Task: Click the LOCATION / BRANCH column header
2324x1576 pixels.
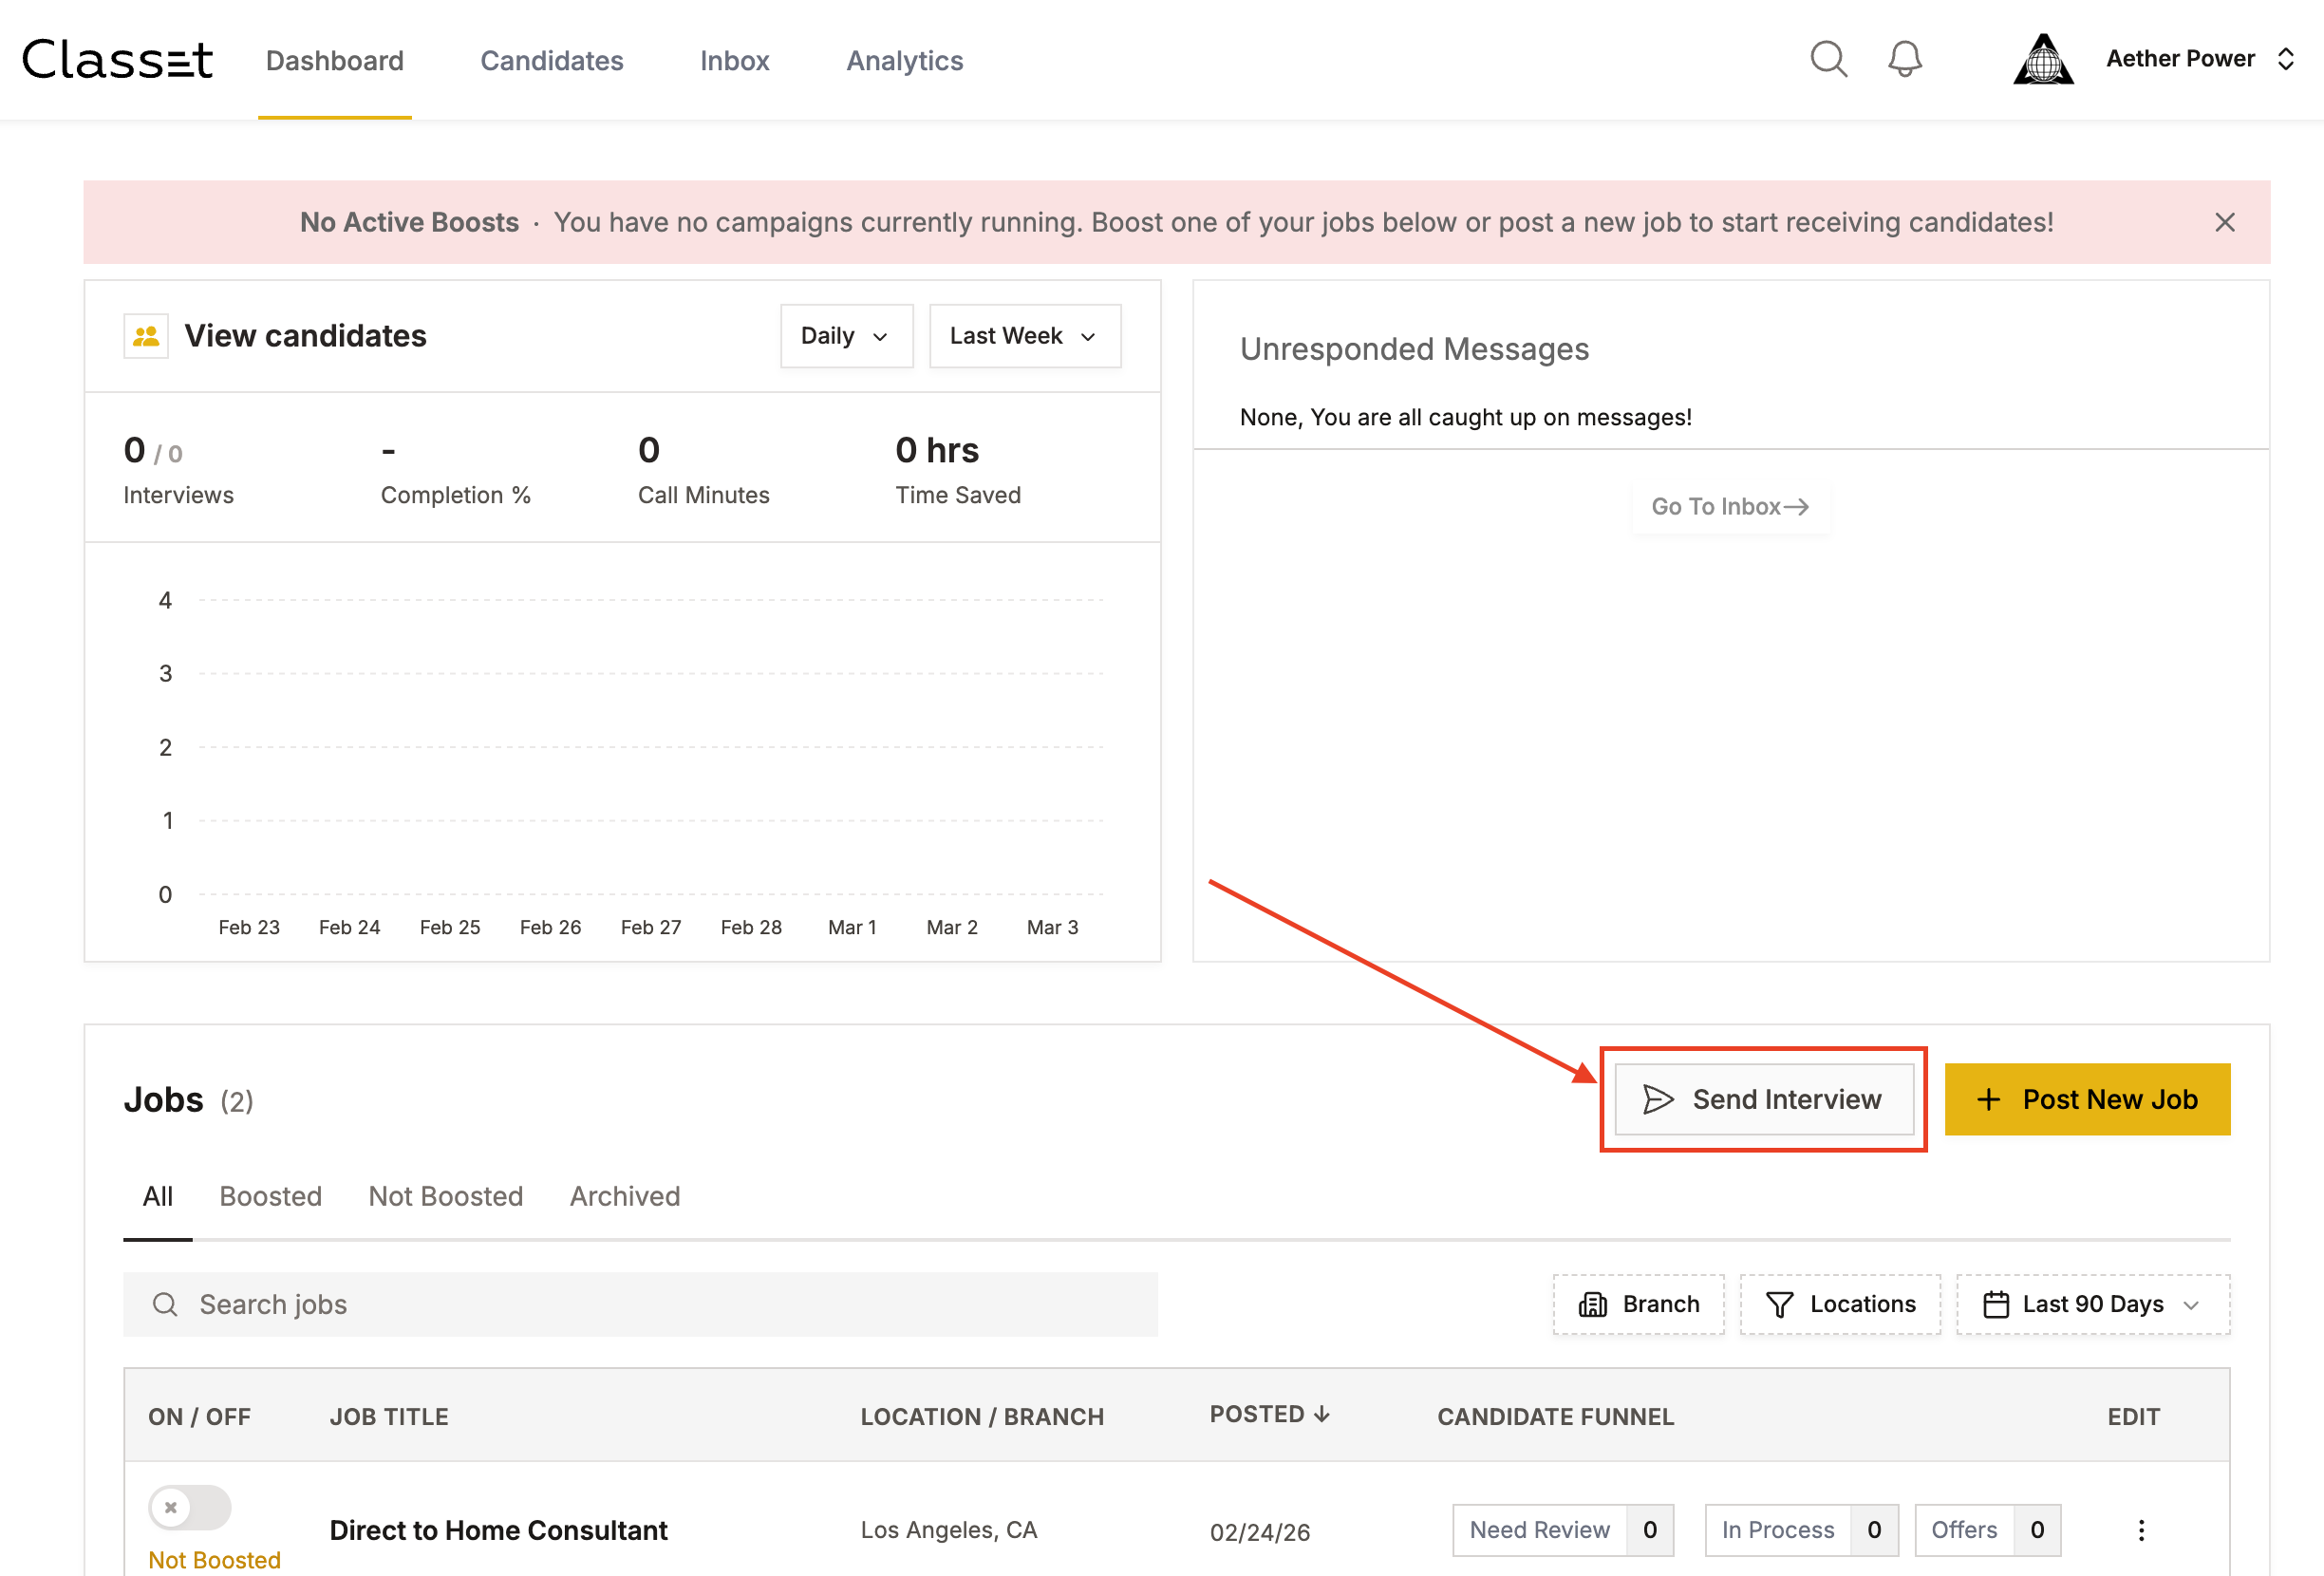Action: point(982,1416)
